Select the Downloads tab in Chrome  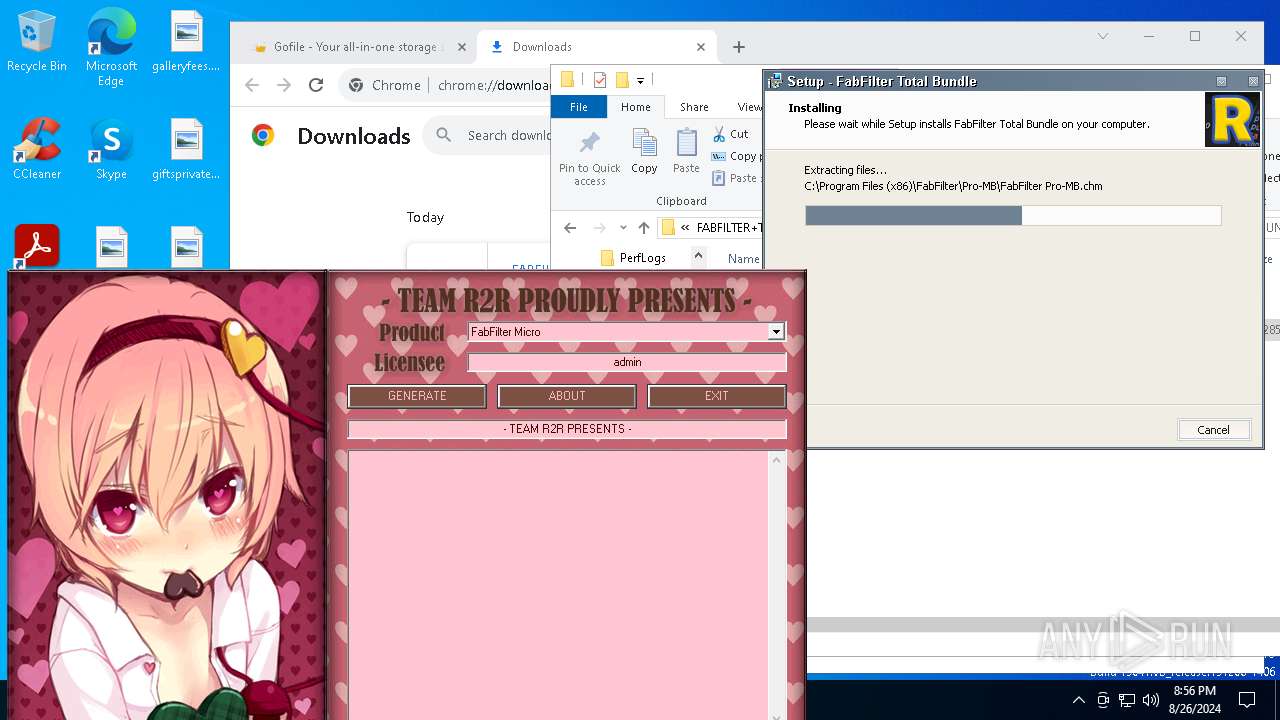click(x=597, y=47)
